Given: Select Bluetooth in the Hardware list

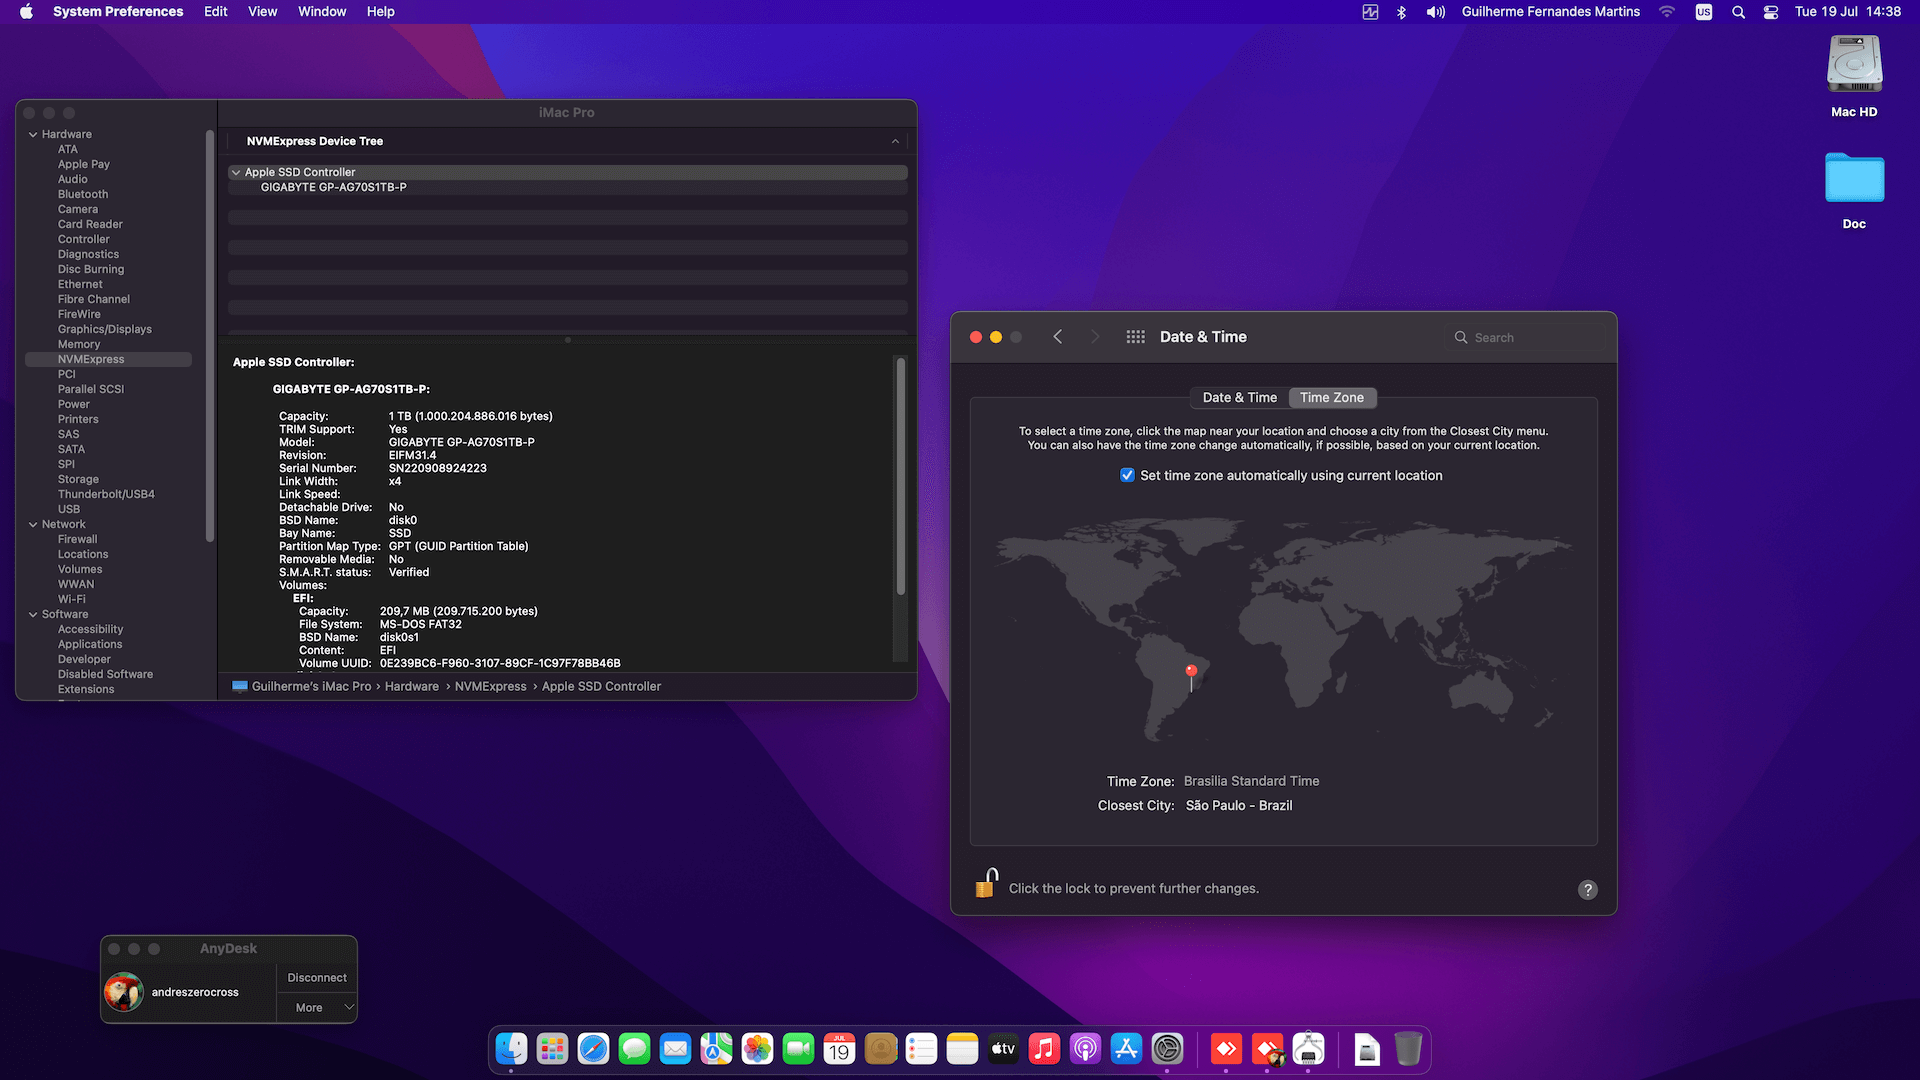Looking at the screenshot, I should click(83, 194).
